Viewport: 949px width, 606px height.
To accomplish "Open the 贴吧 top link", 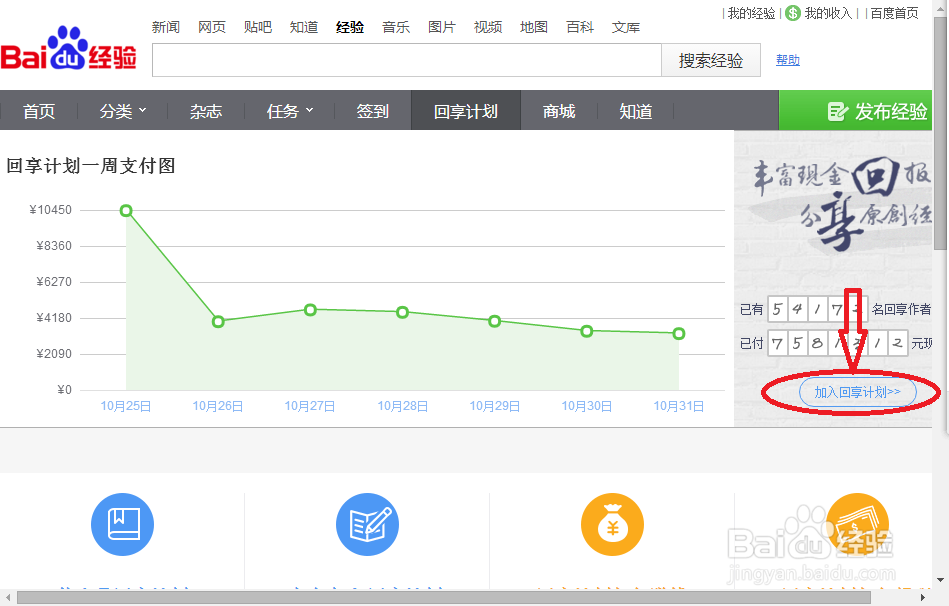I will coord(258,27).
